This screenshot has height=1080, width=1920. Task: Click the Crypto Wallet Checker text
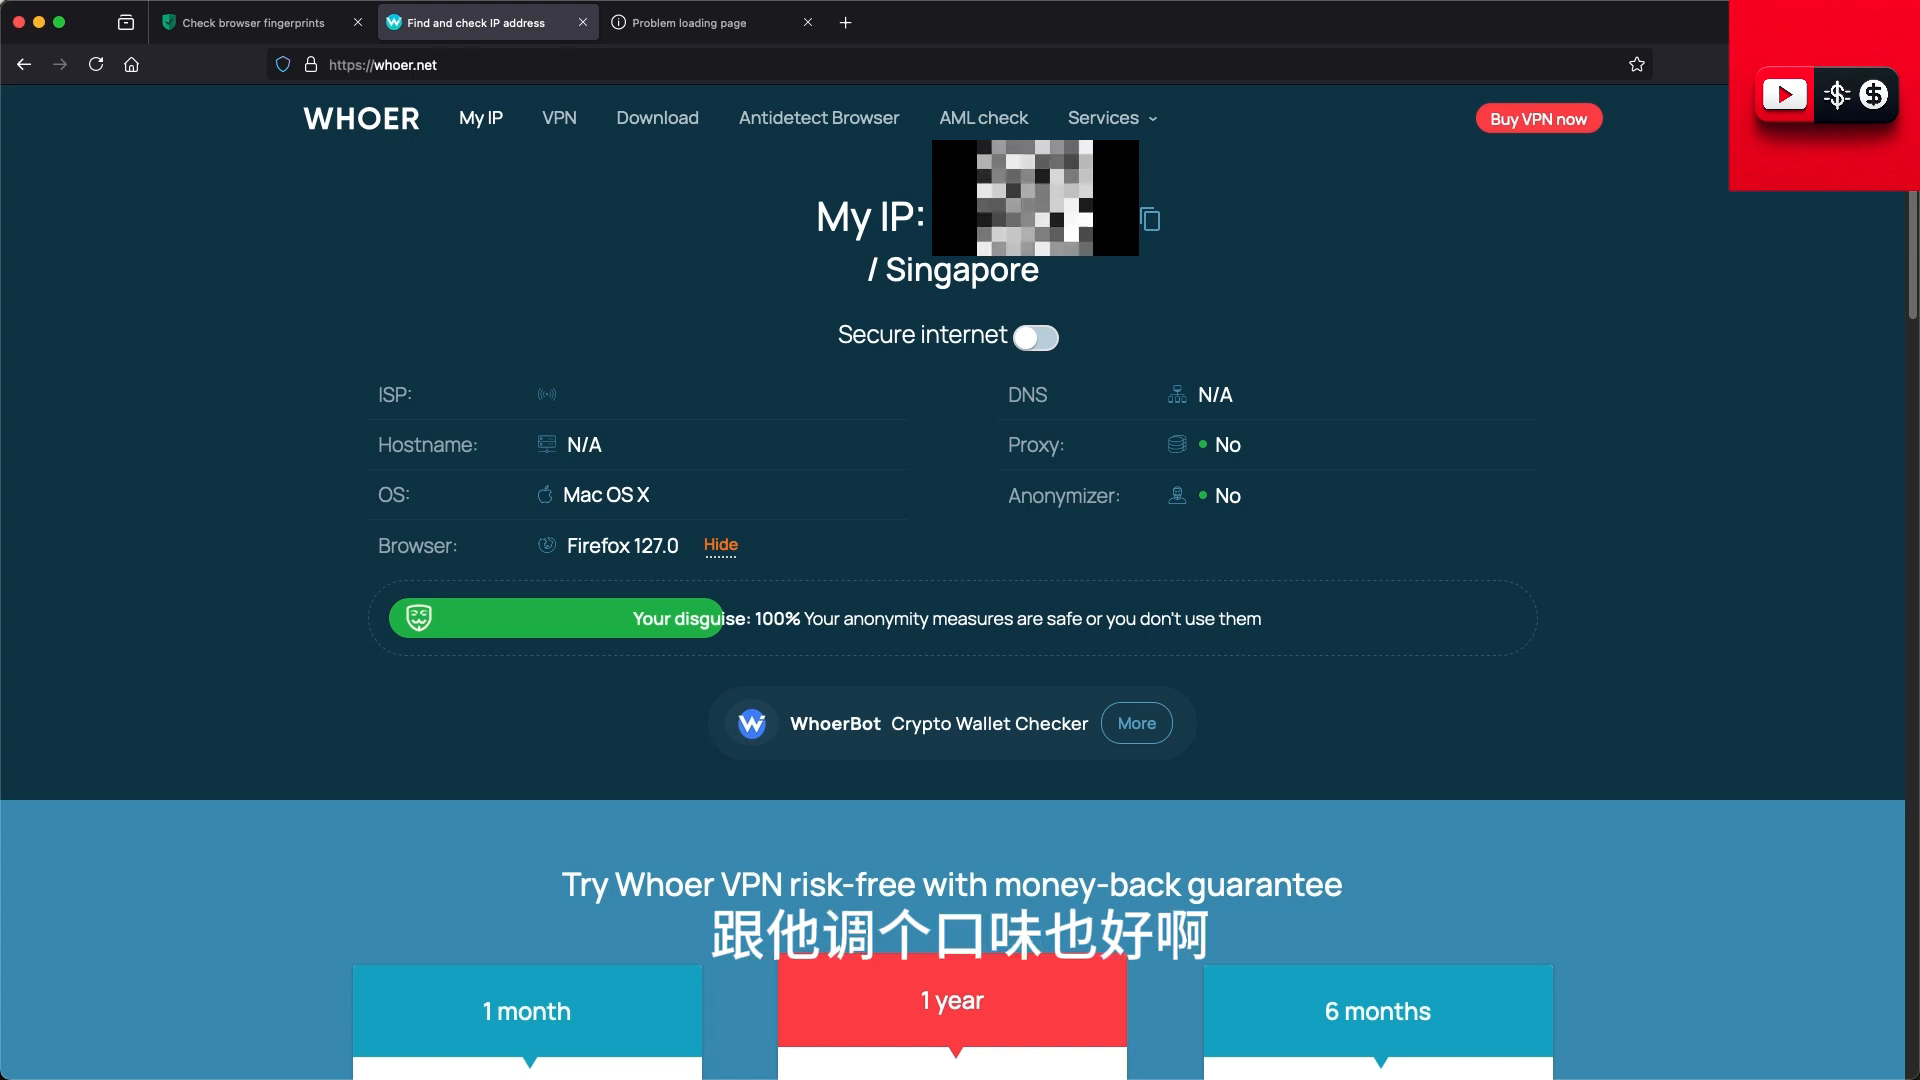(x=989, y=723)
